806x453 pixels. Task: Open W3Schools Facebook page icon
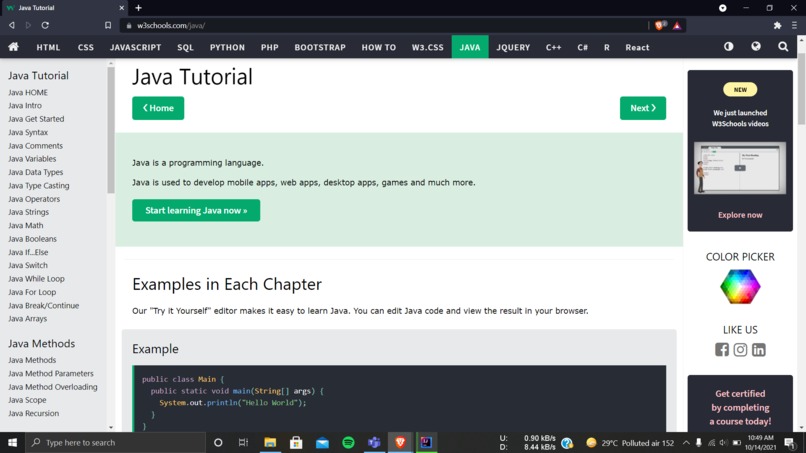(722, 350)
